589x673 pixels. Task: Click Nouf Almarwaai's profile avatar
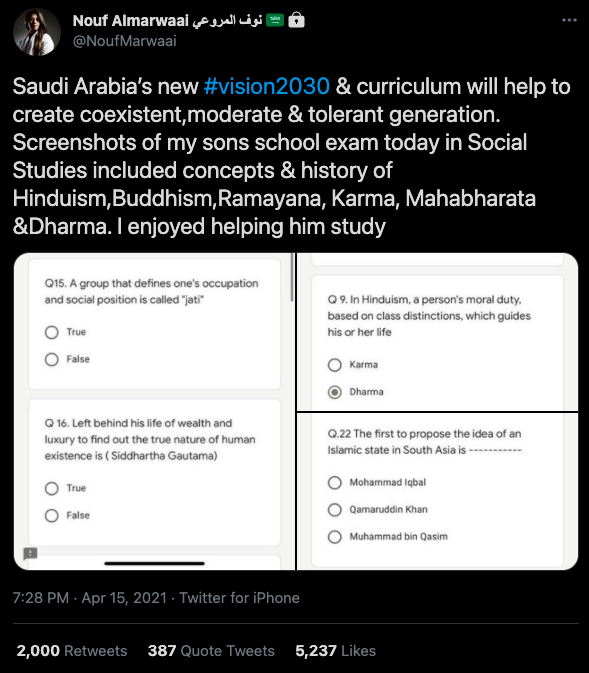[36, 32]
